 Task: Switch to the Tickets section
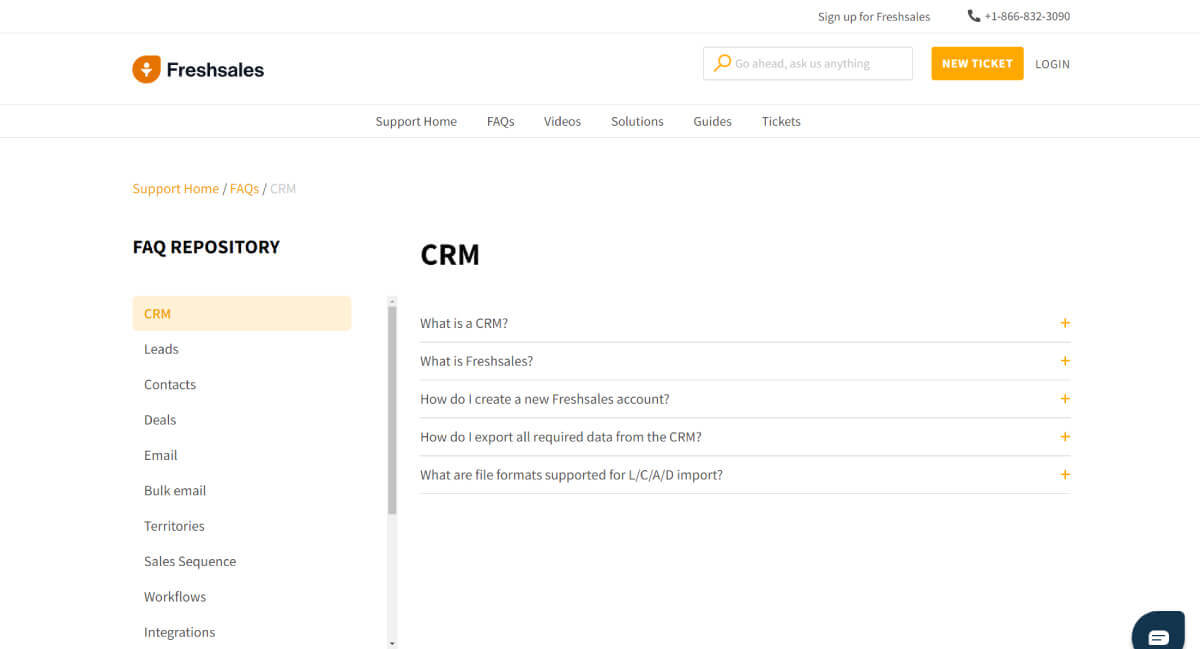(x=781, y=121)
